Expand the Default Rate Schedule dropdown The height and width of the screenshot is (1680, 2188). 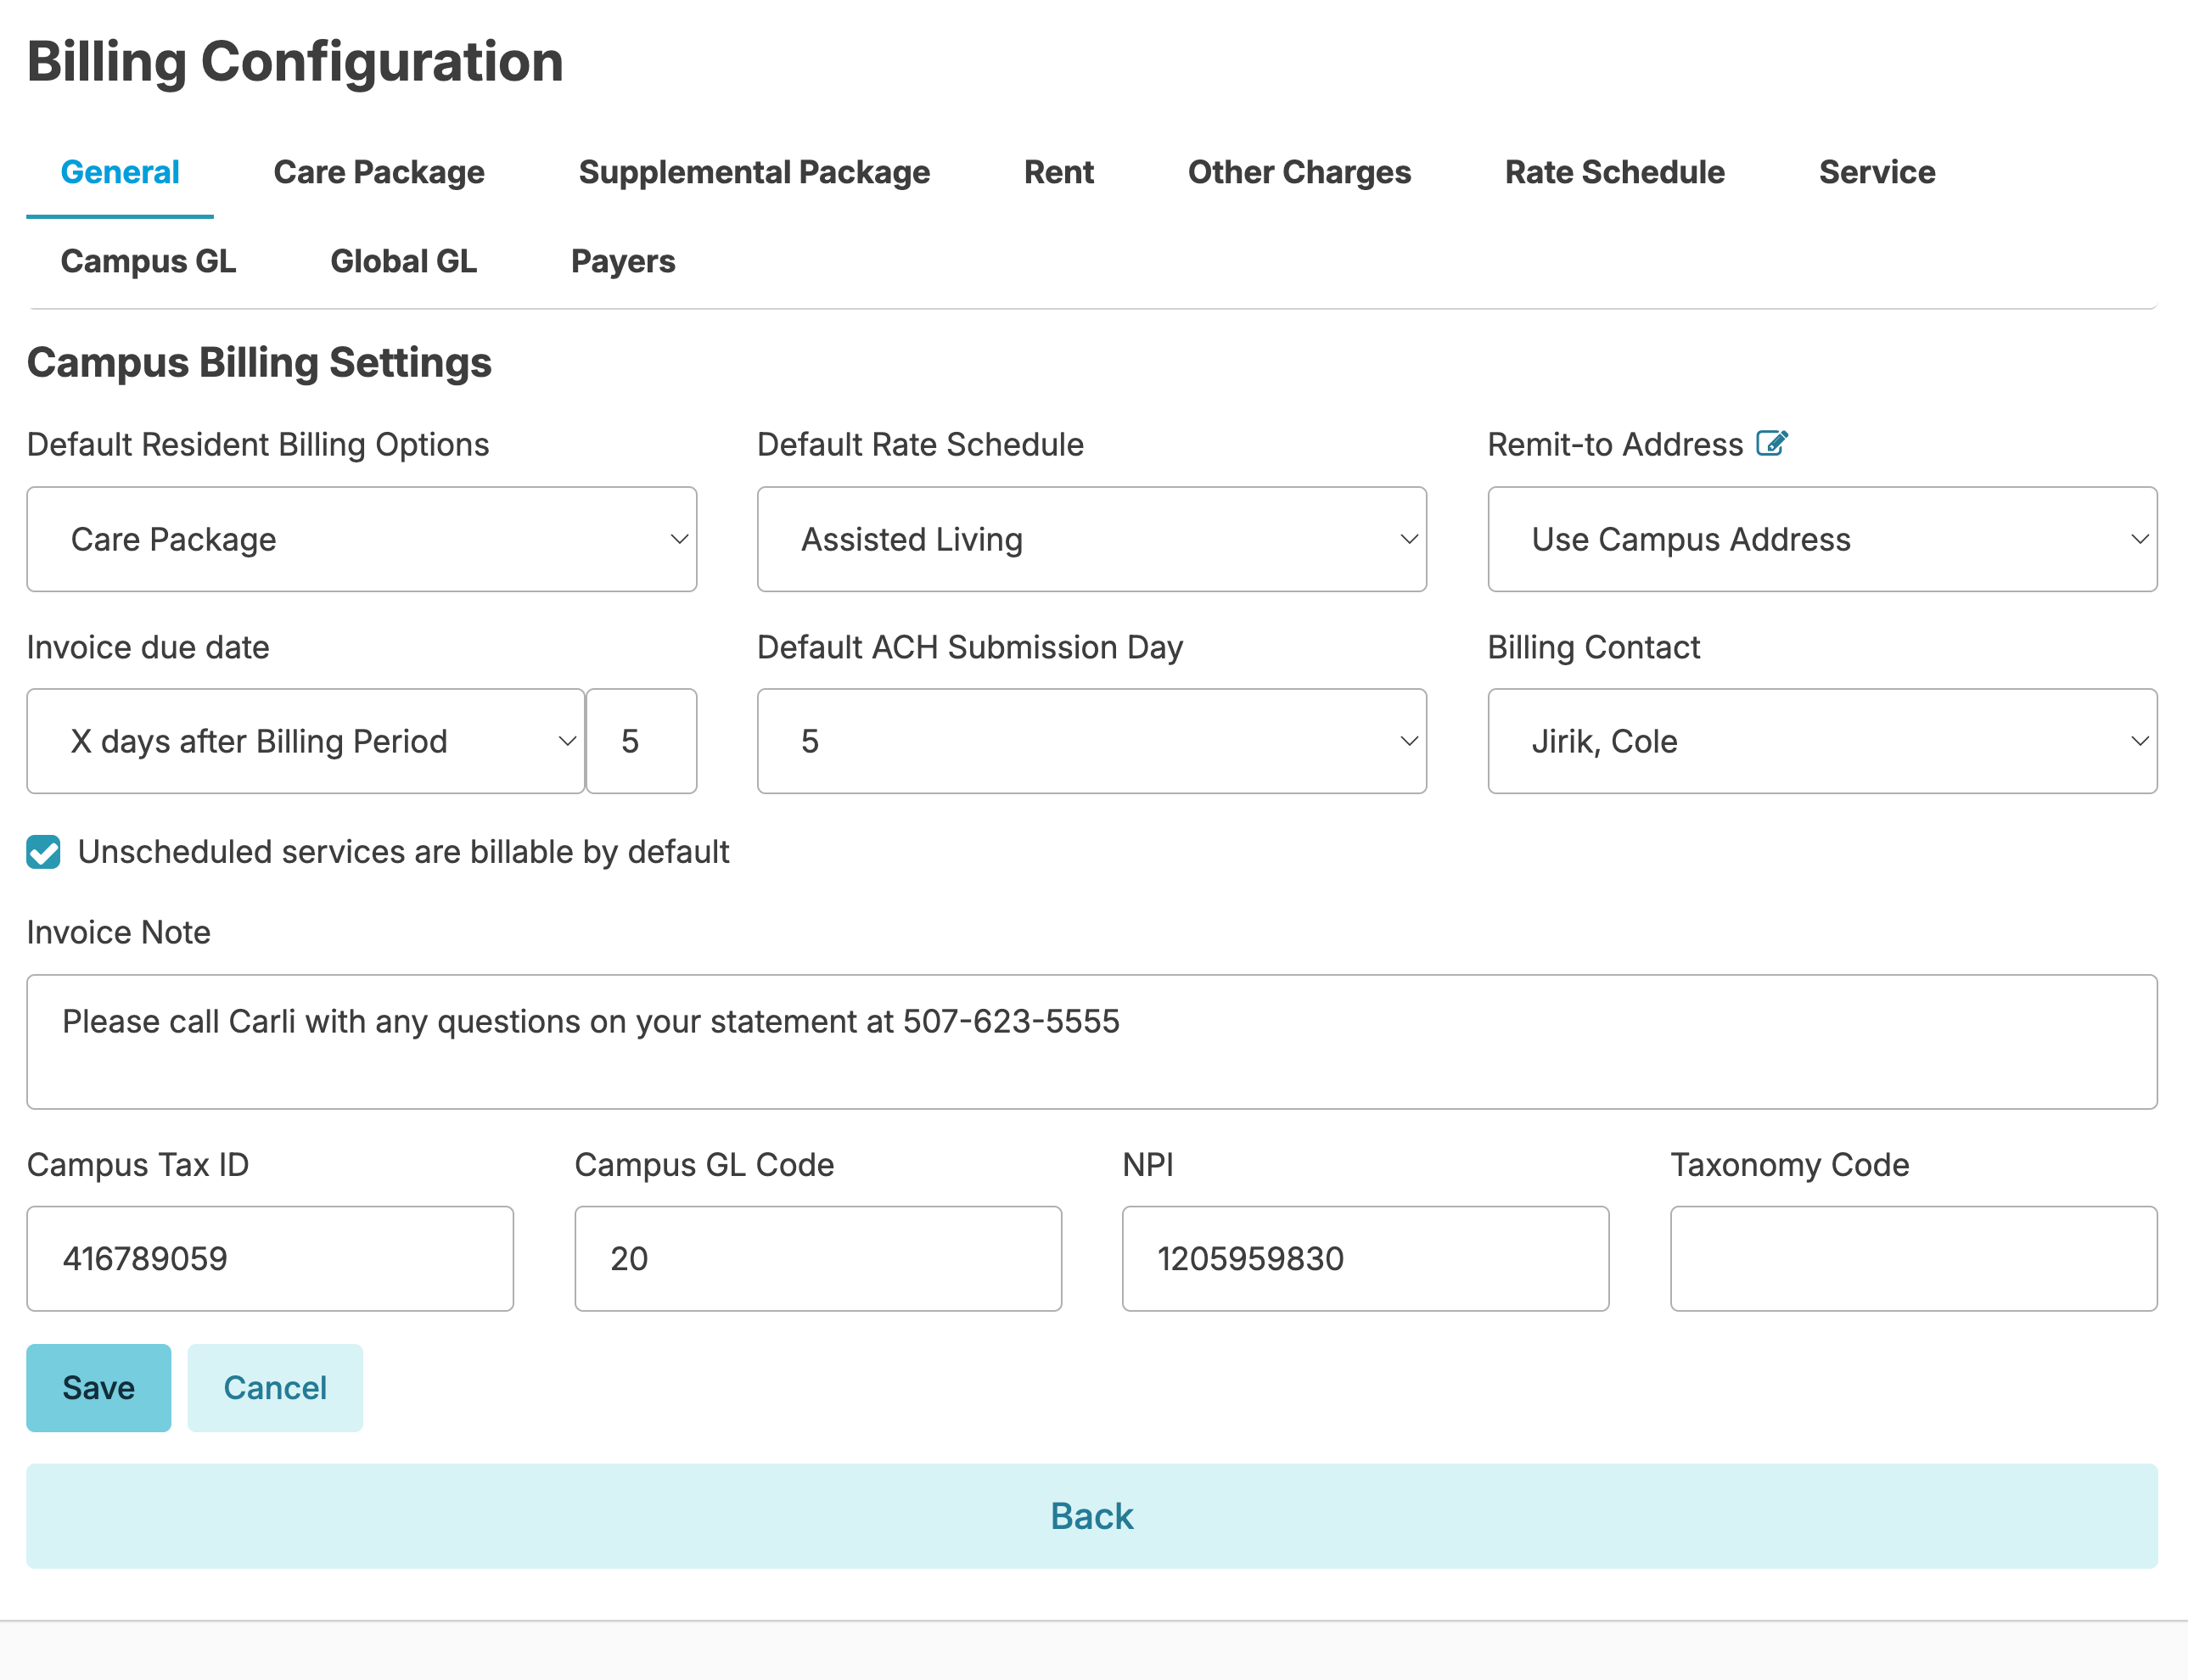point(1091,539)
